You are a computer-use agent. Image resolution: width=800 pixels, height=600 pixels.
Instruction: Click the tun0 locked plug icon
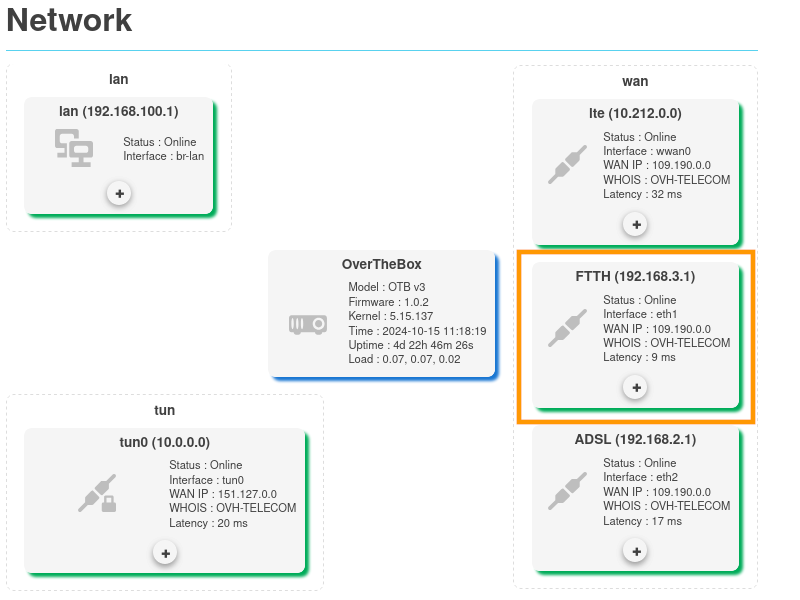pos(97,494)
